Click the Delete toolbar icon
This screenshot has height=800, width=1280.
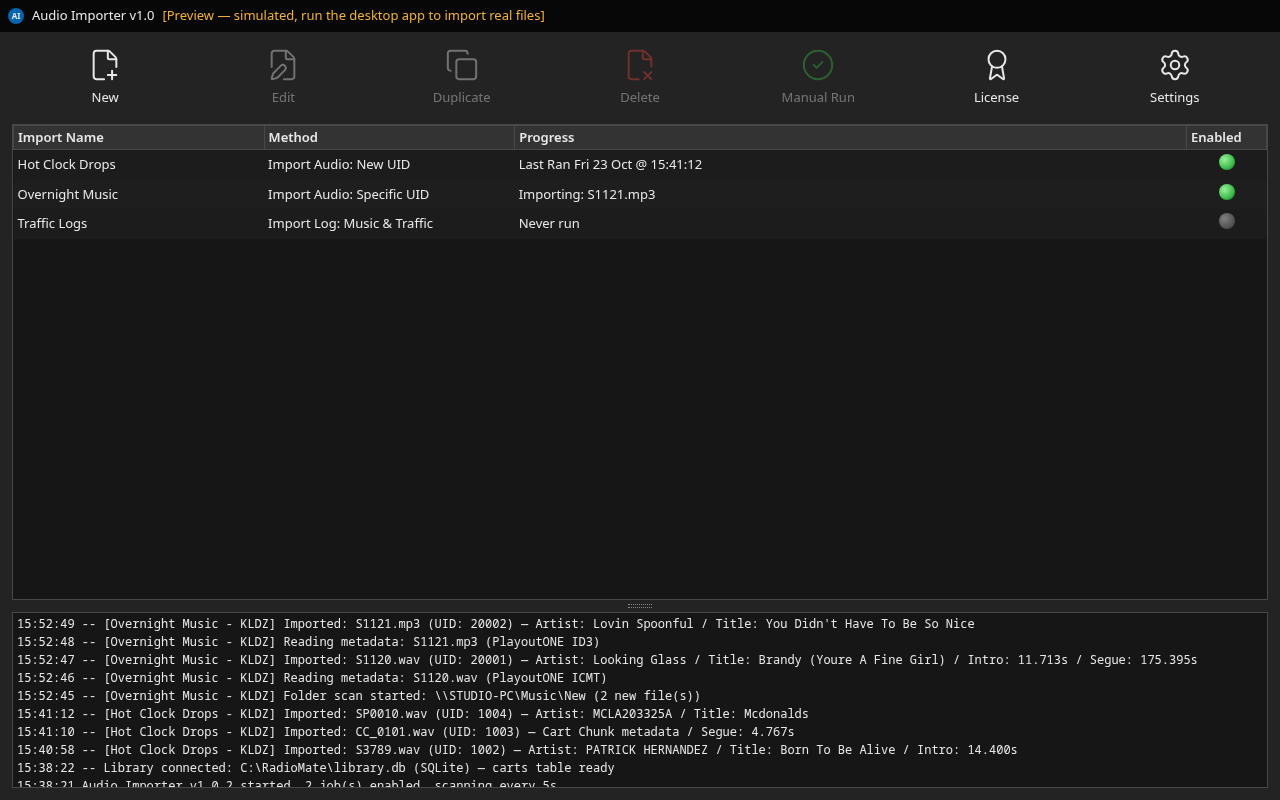click(x=640, y=65)
